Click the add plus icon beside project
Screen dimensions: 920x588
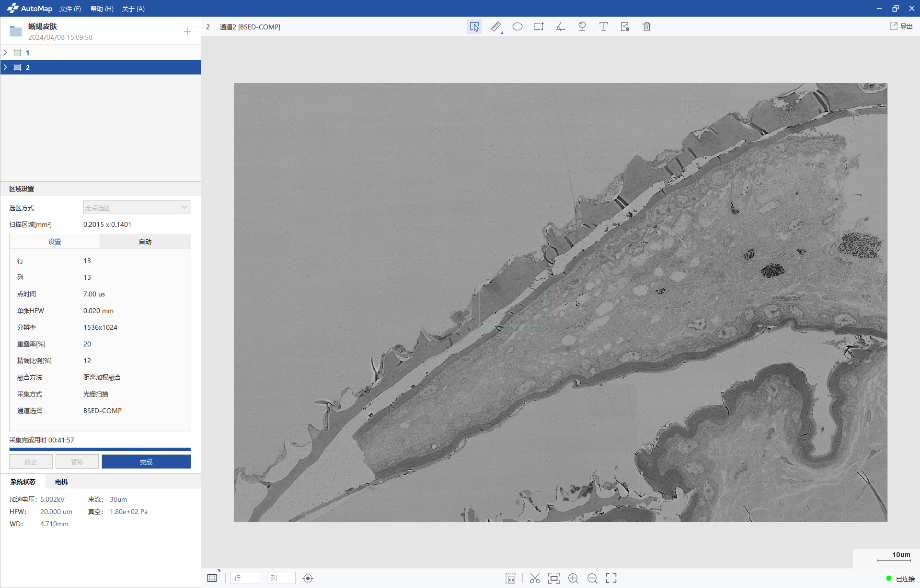tap(187, 31)
